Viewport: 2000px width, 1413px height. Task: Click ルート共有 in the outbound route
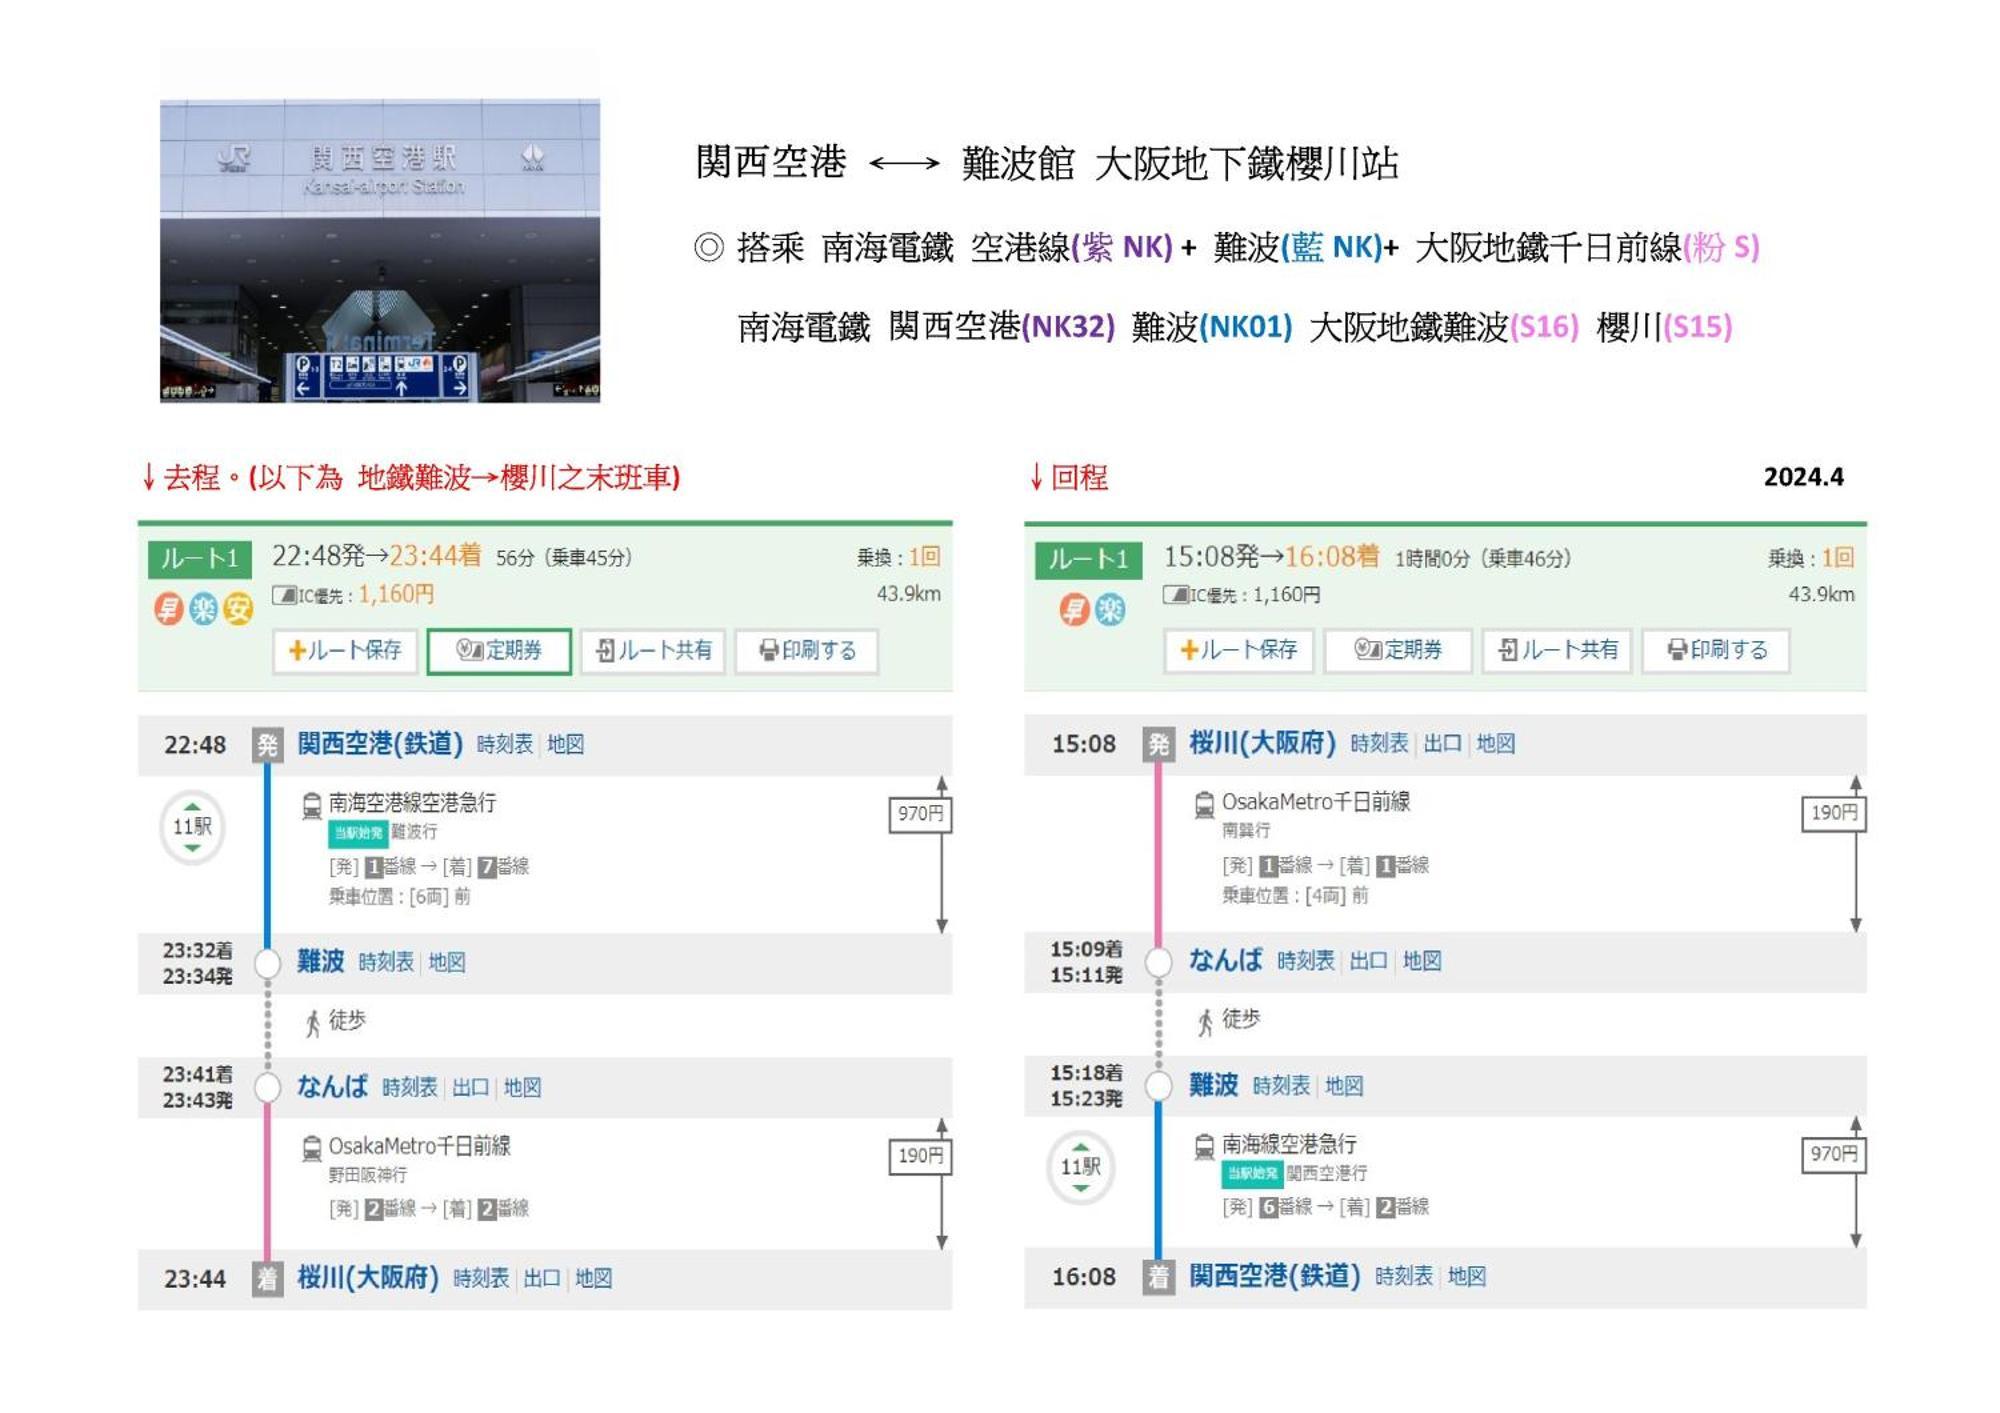653,651
